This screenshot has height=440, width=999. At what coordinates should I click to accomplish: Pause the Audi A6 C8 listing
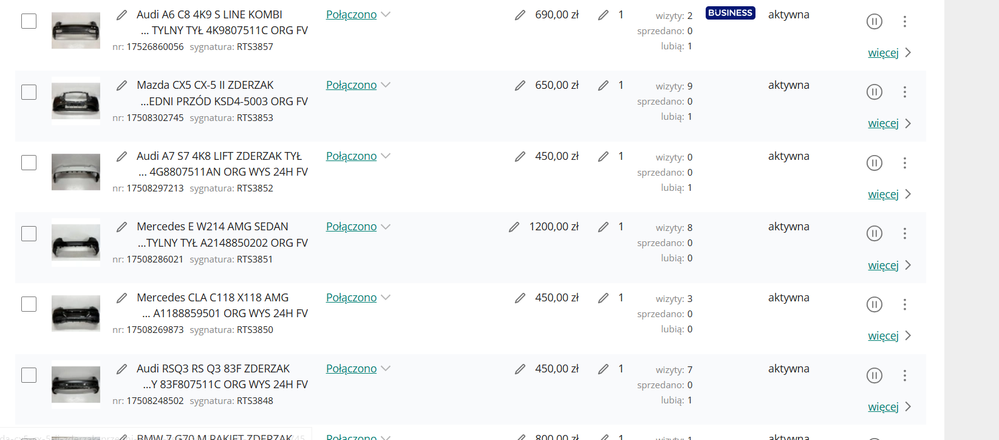(874, 21)
